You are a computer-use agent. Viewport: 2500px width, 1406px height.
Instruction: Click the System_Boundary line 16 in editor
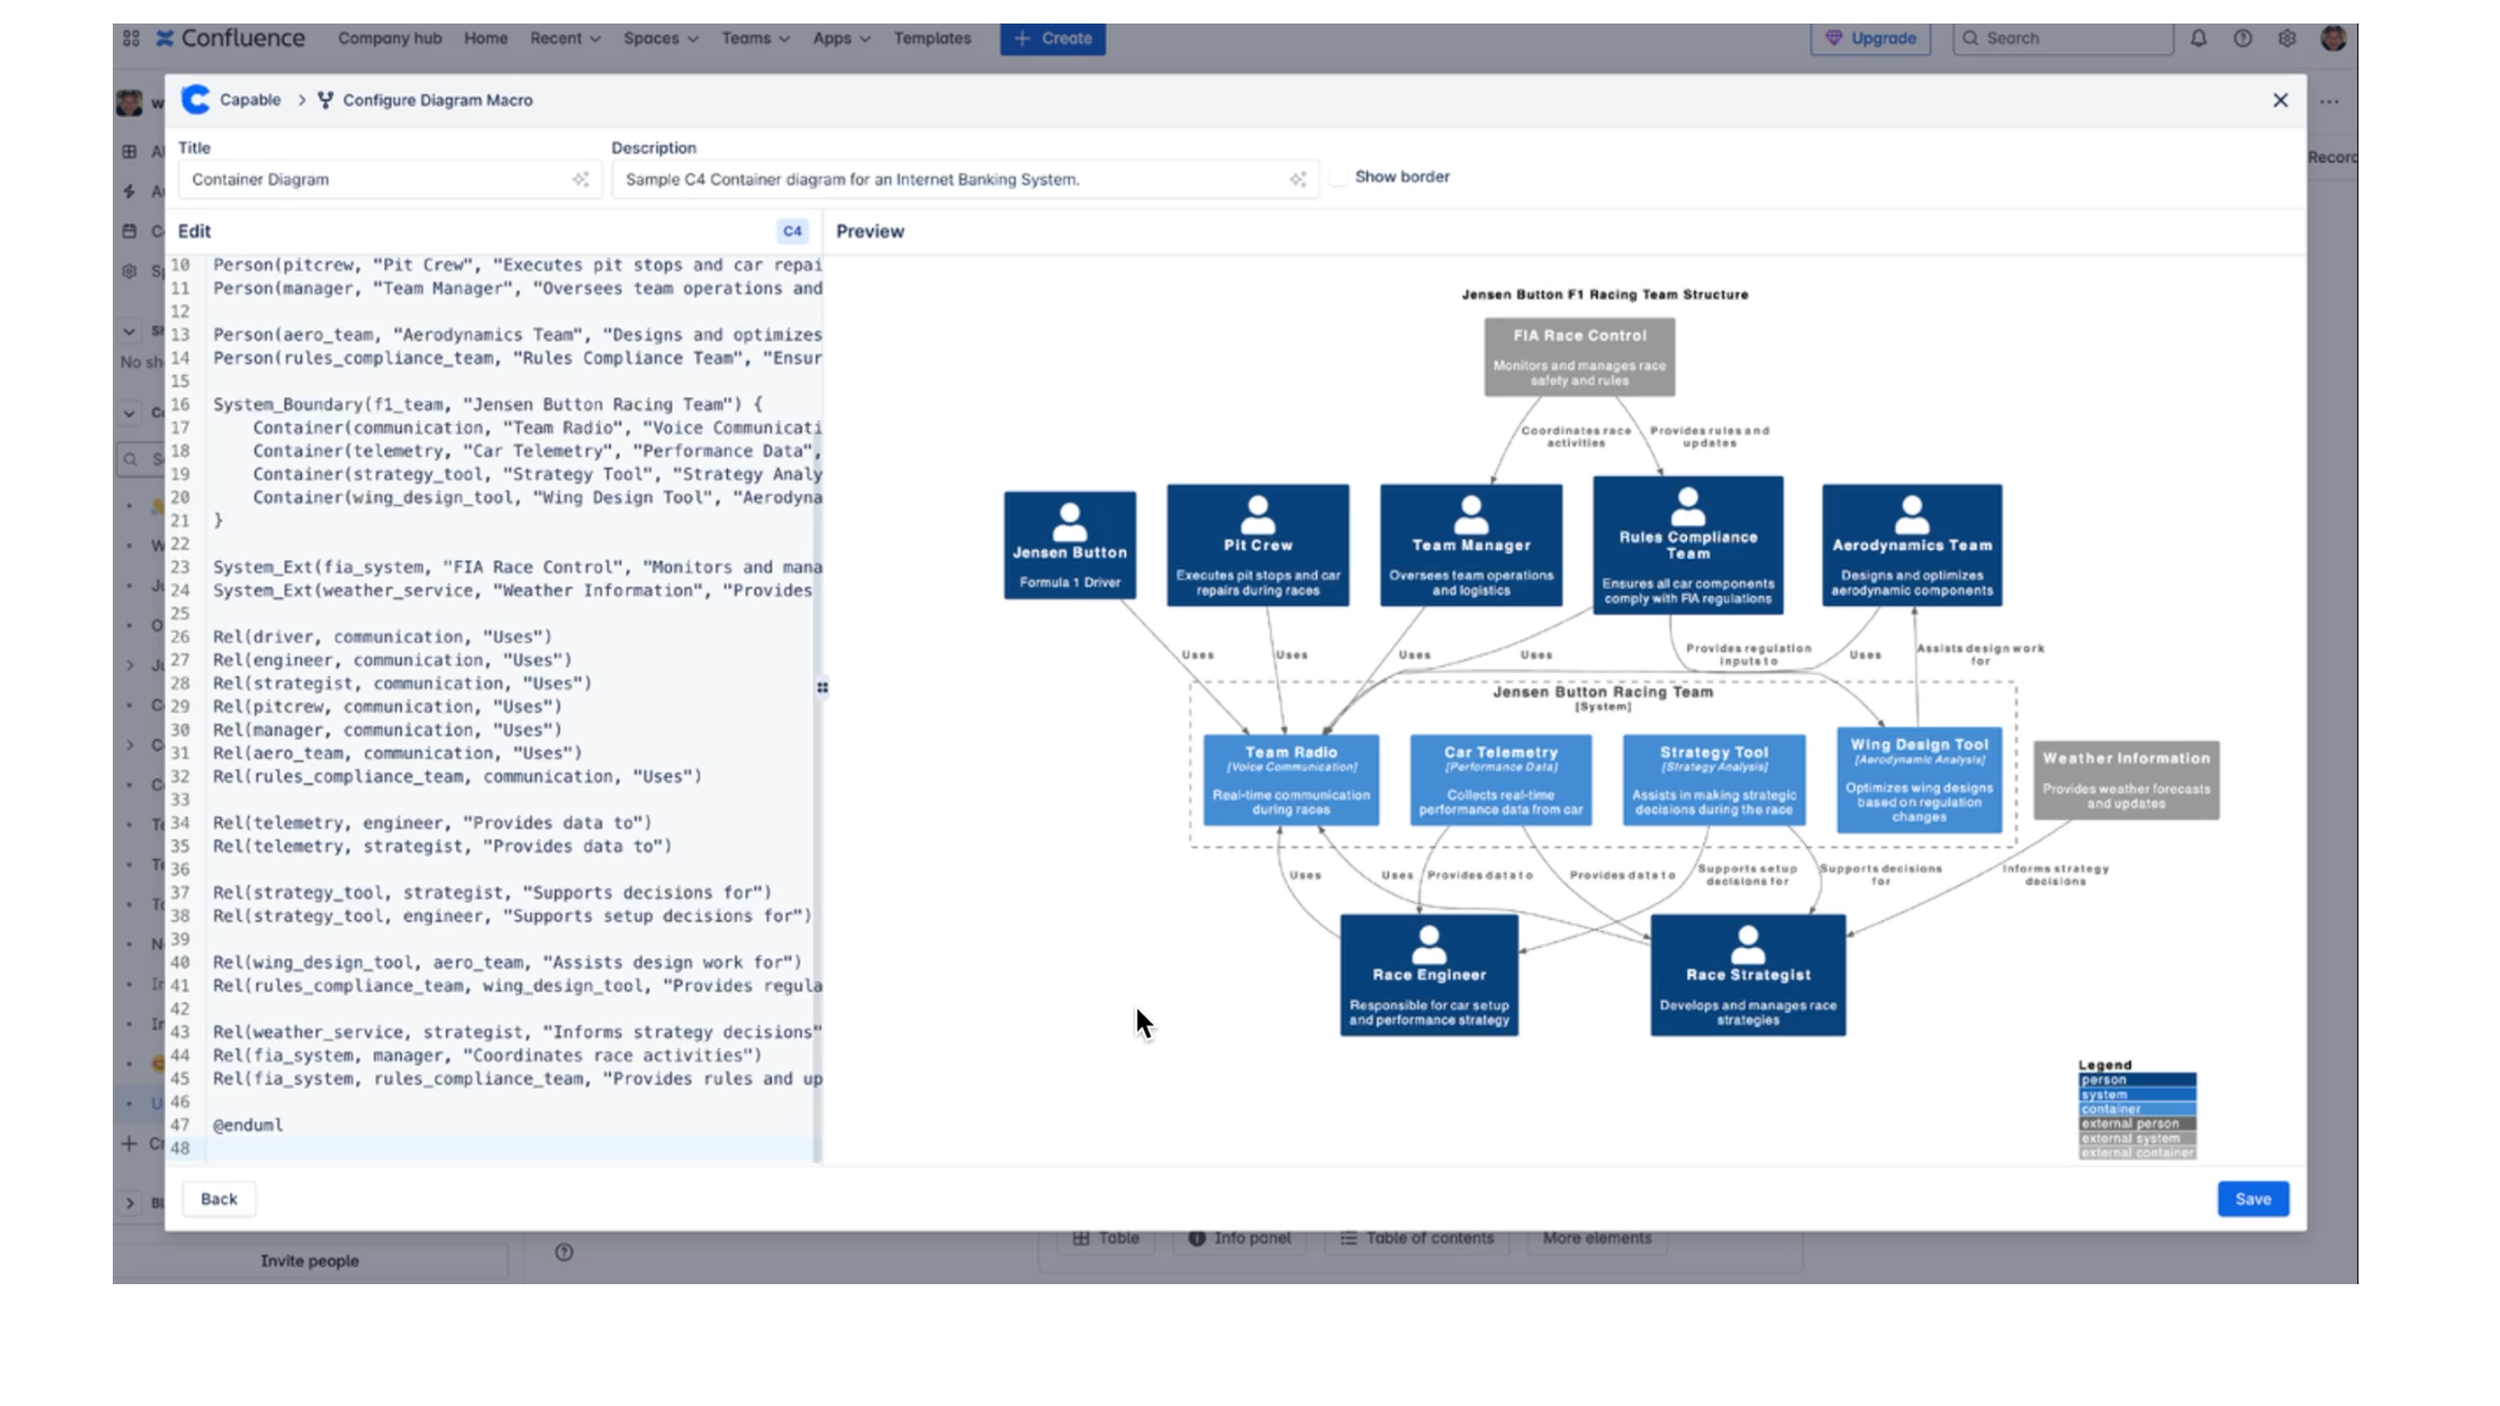coord(487,404)
